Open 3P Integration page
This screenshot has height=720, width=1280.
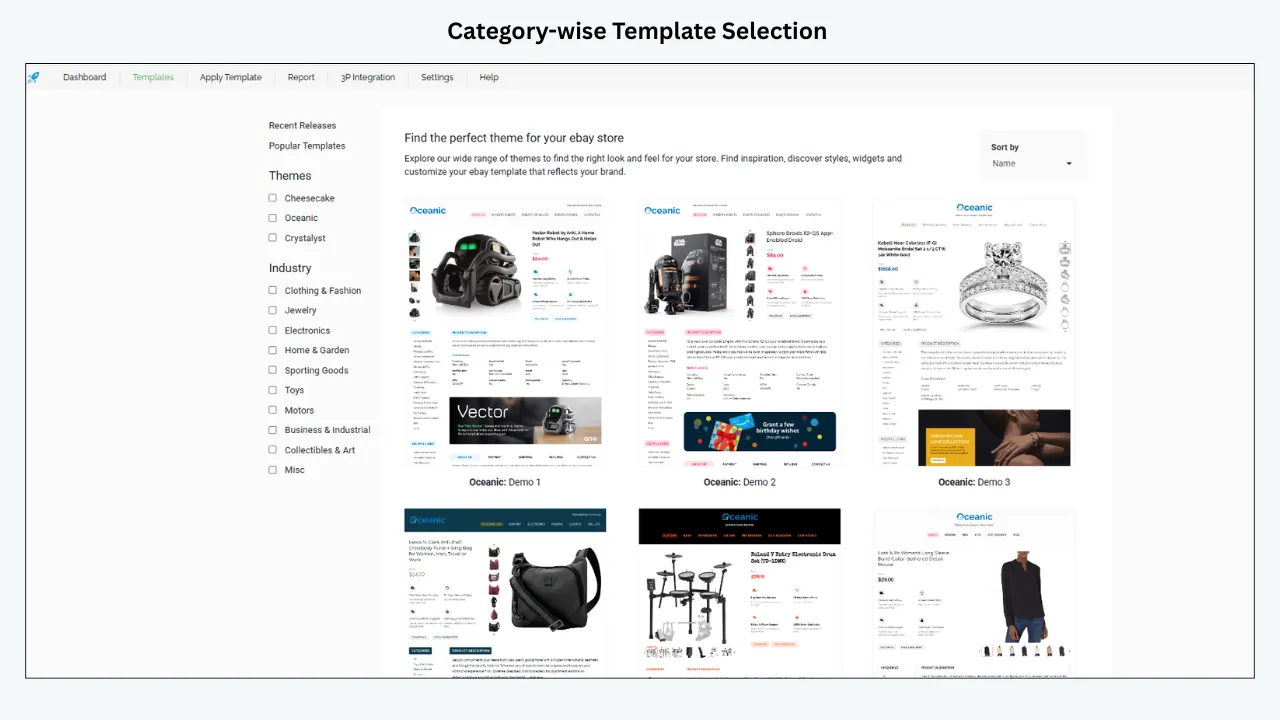click(368, 77)
